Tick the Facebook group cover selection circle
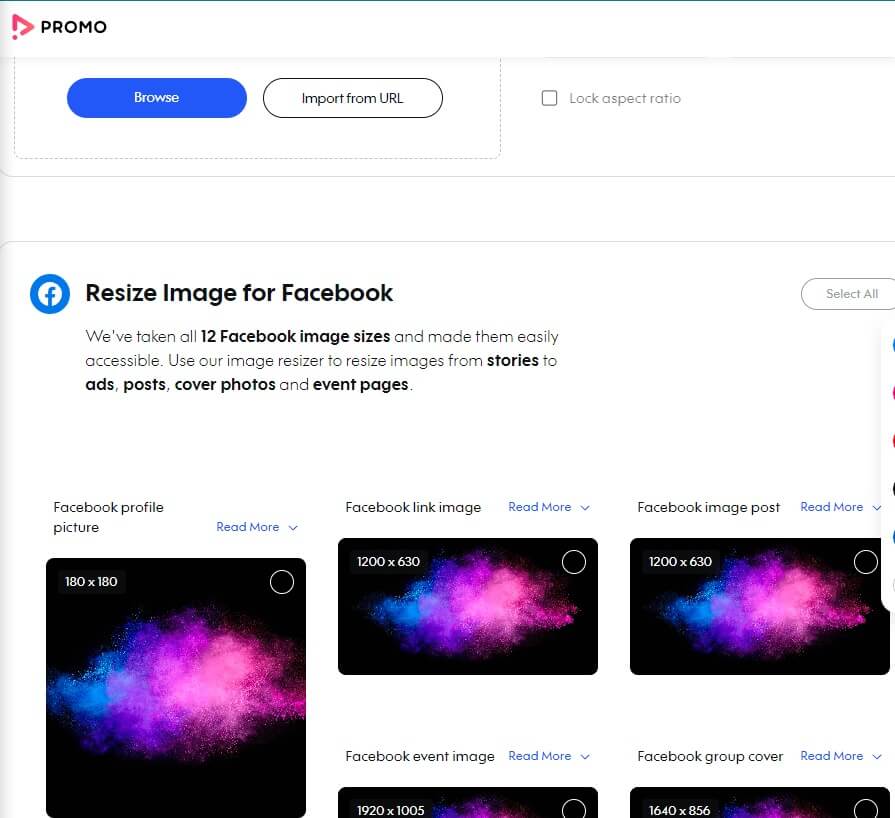 [866, 808]
